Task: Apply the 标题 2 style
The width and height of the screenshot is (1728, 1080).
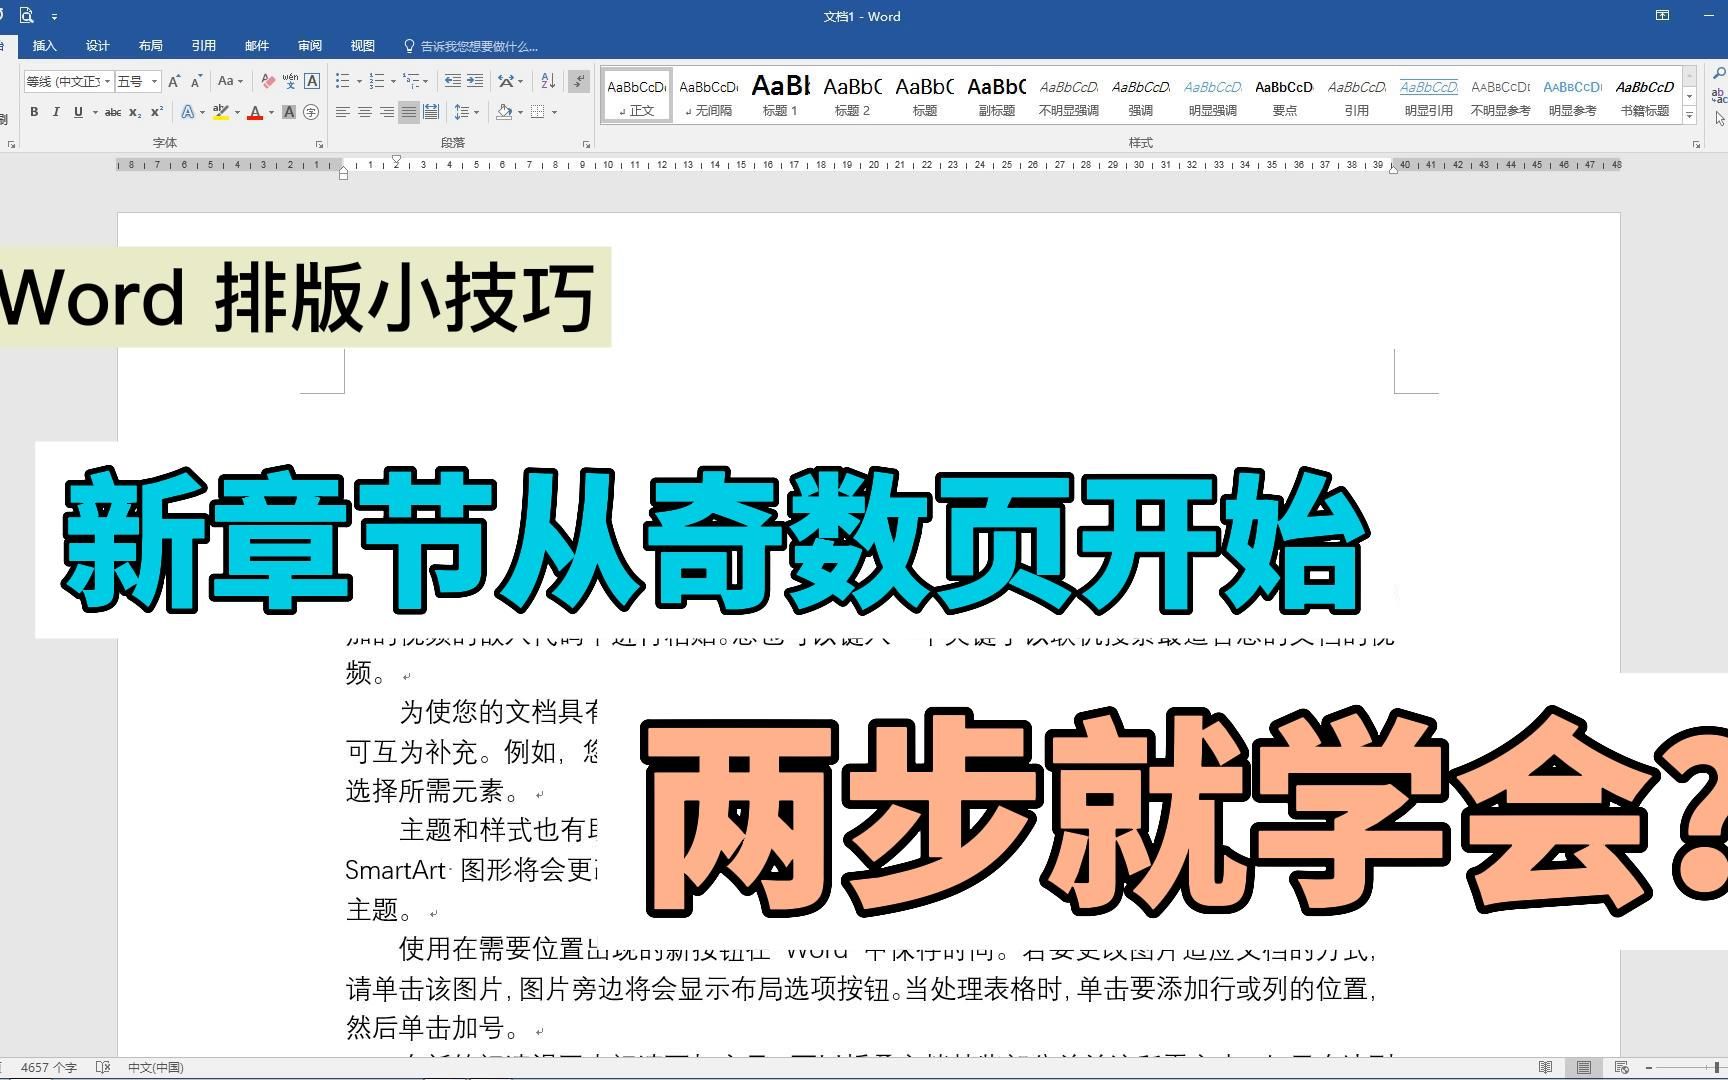Action: (x=852, y=96)
